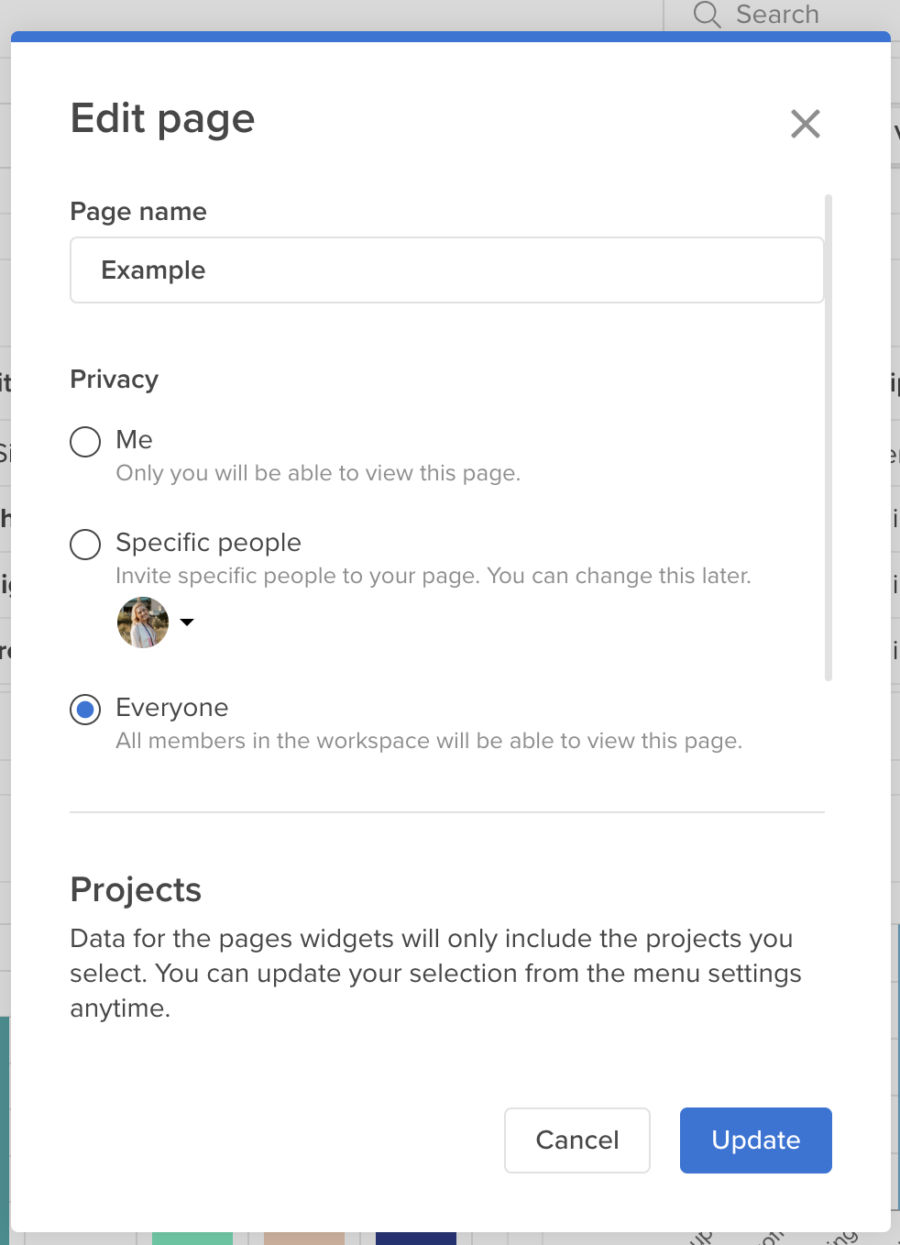The width and height of the screenshot is (900, 1245).
Task: Open the Search magnifier icon
Action: [706, 15]
